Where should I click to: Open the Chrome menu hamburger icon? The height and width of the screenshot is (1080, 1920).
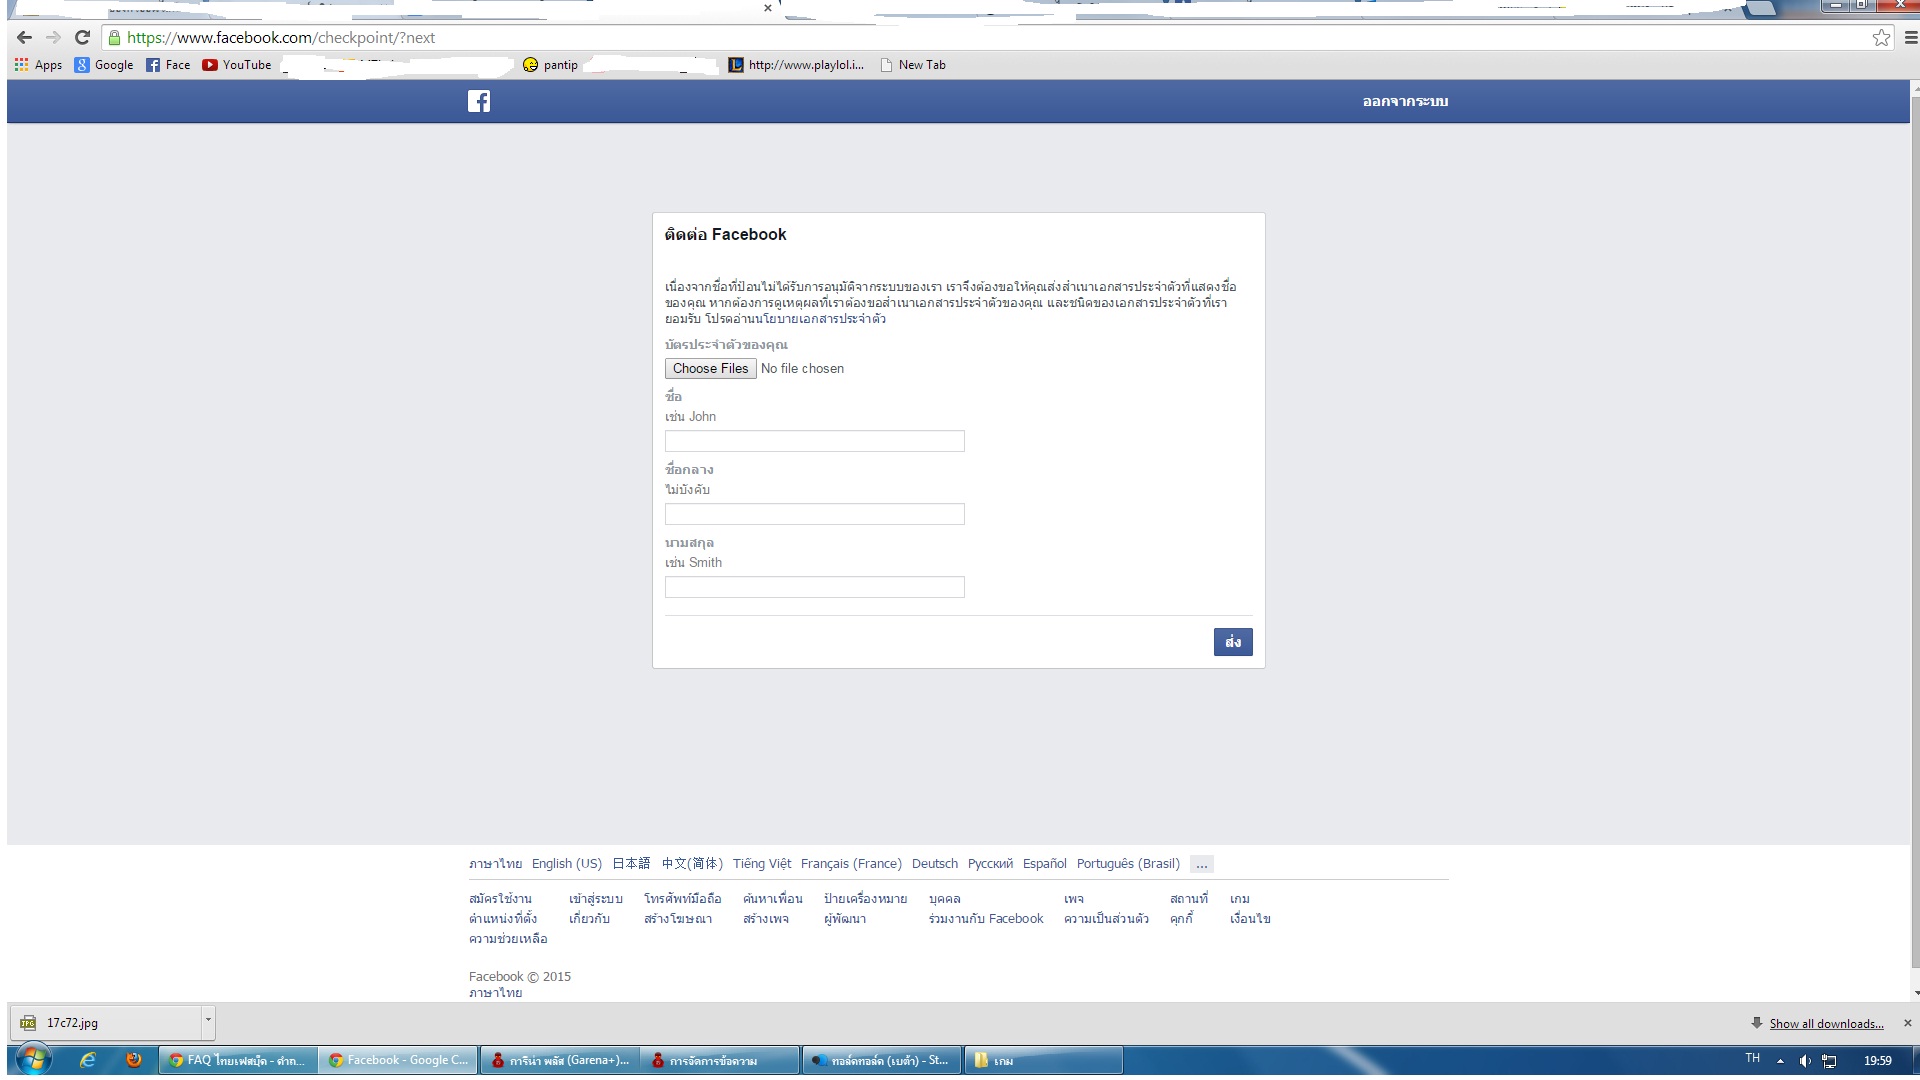pos(1910,38)
